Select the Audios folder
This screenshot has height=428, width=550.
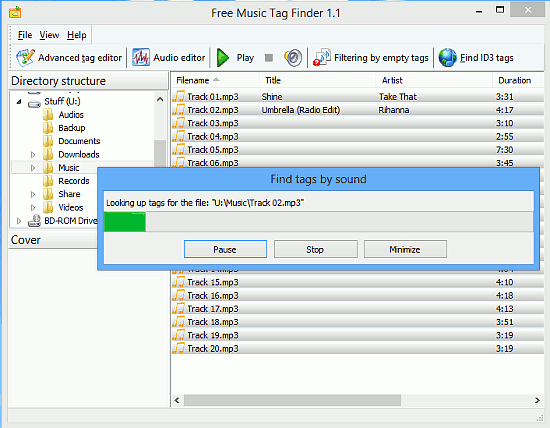pos(71,115)
